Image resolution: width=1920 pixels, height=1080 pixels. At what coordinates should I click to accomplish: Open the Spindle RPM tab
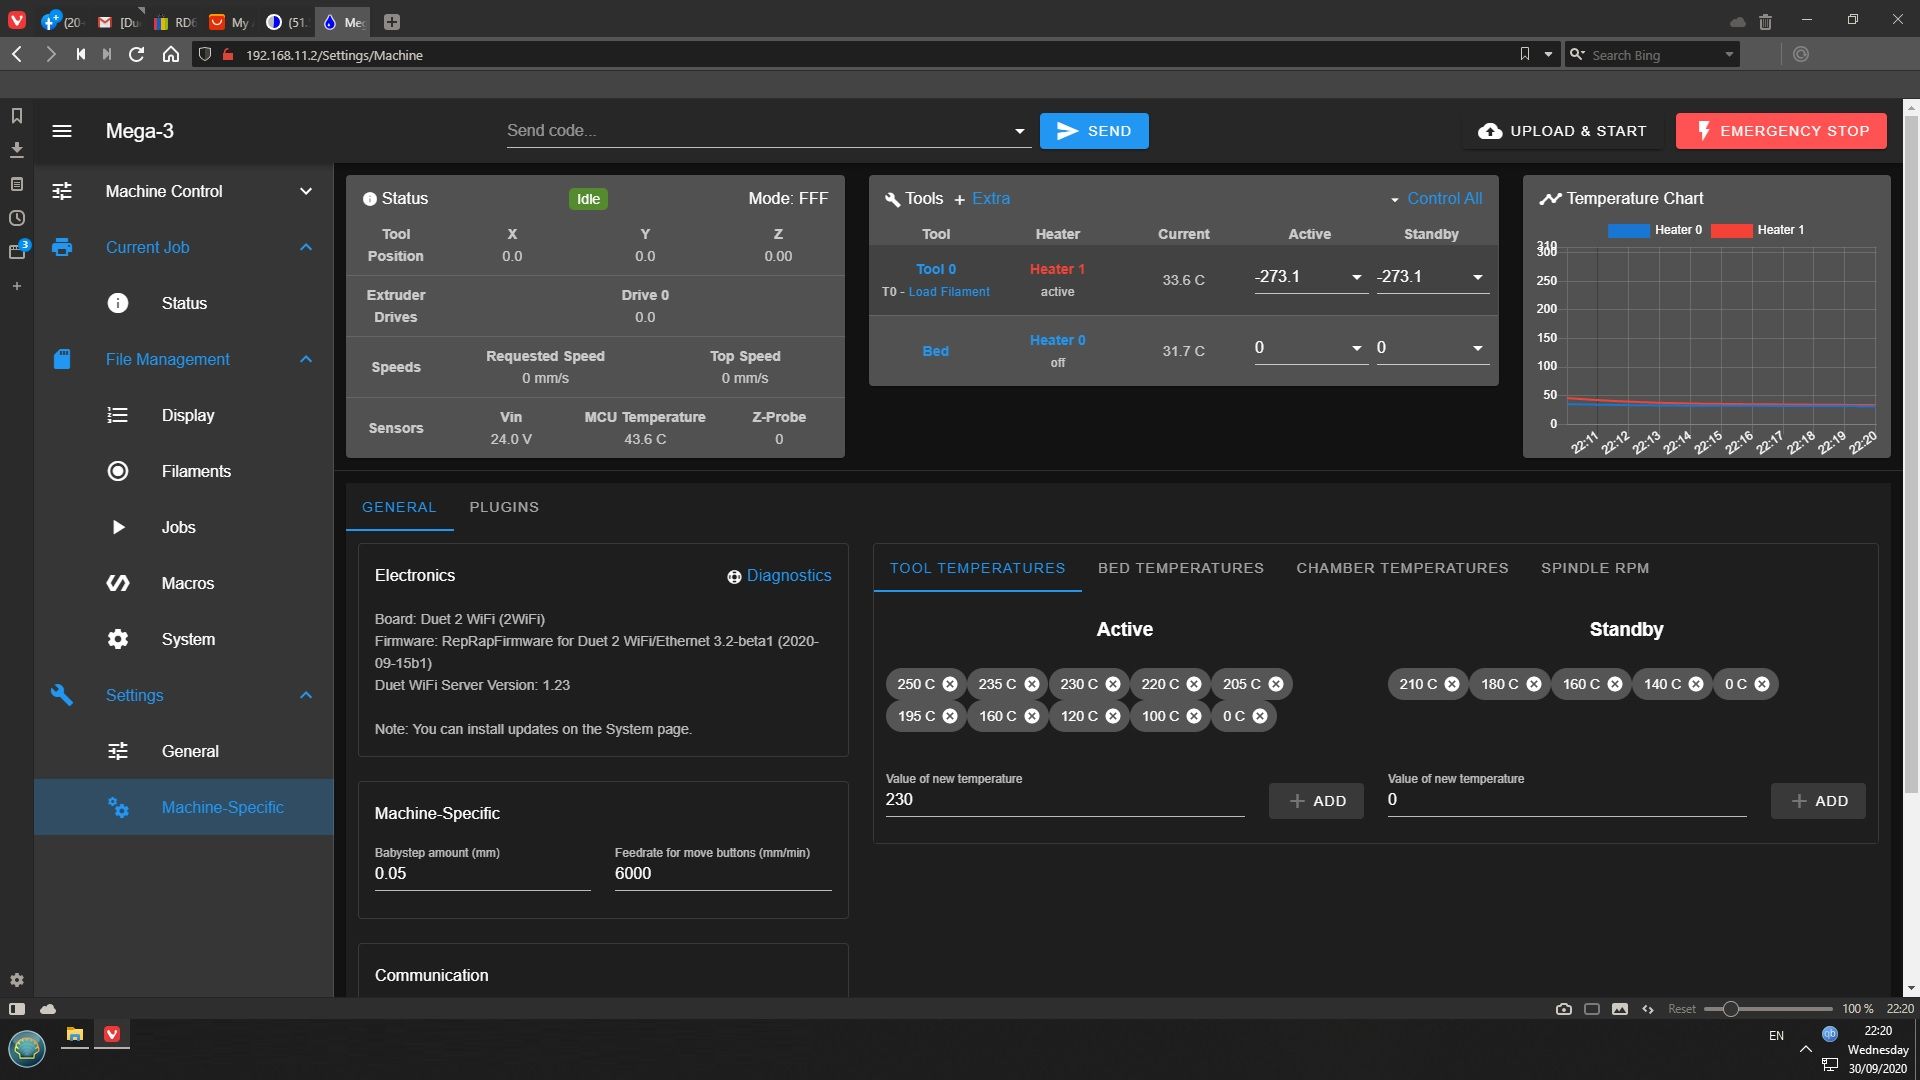pyautogui.click(x=1594, y=568)
